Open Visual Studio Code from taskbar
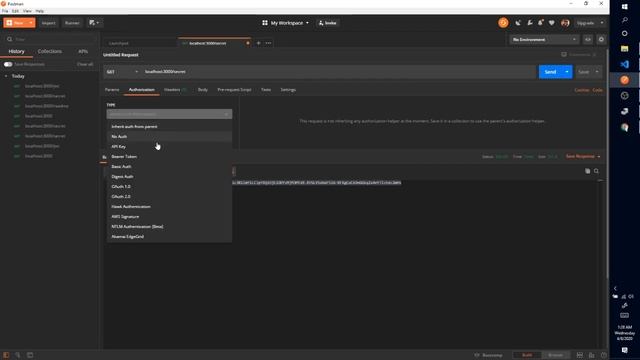The image size is (640, 360). coord(624,64)
